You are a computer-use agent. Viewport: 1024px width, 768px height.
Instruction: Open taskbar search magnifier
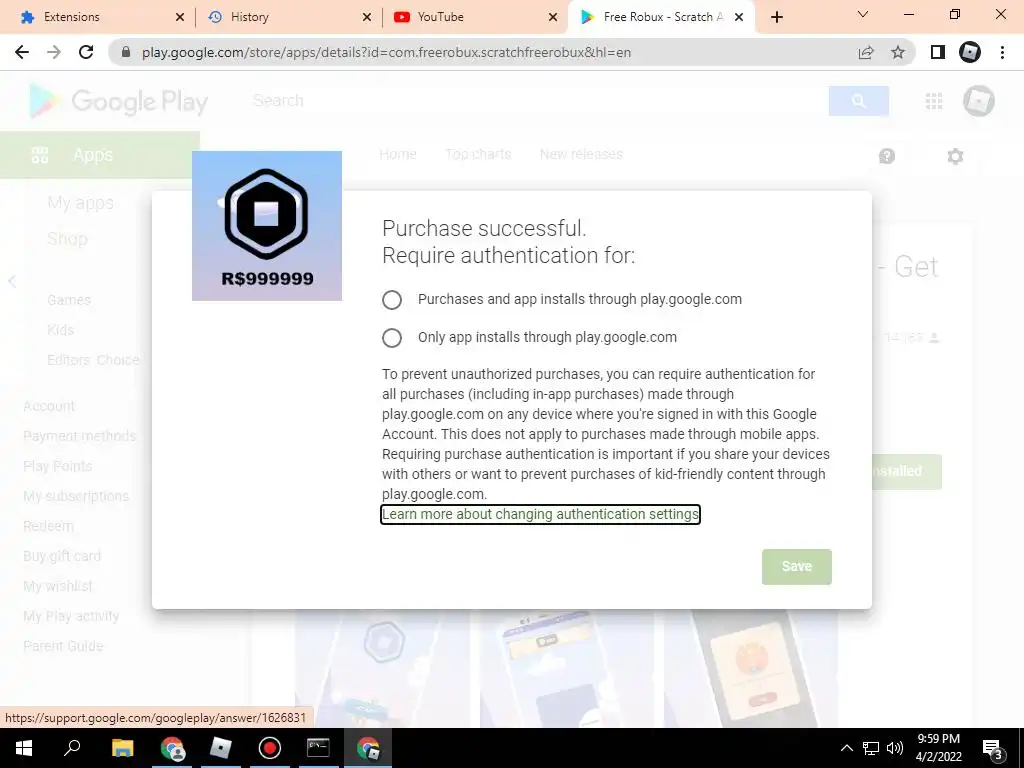[x=72, y=748]
